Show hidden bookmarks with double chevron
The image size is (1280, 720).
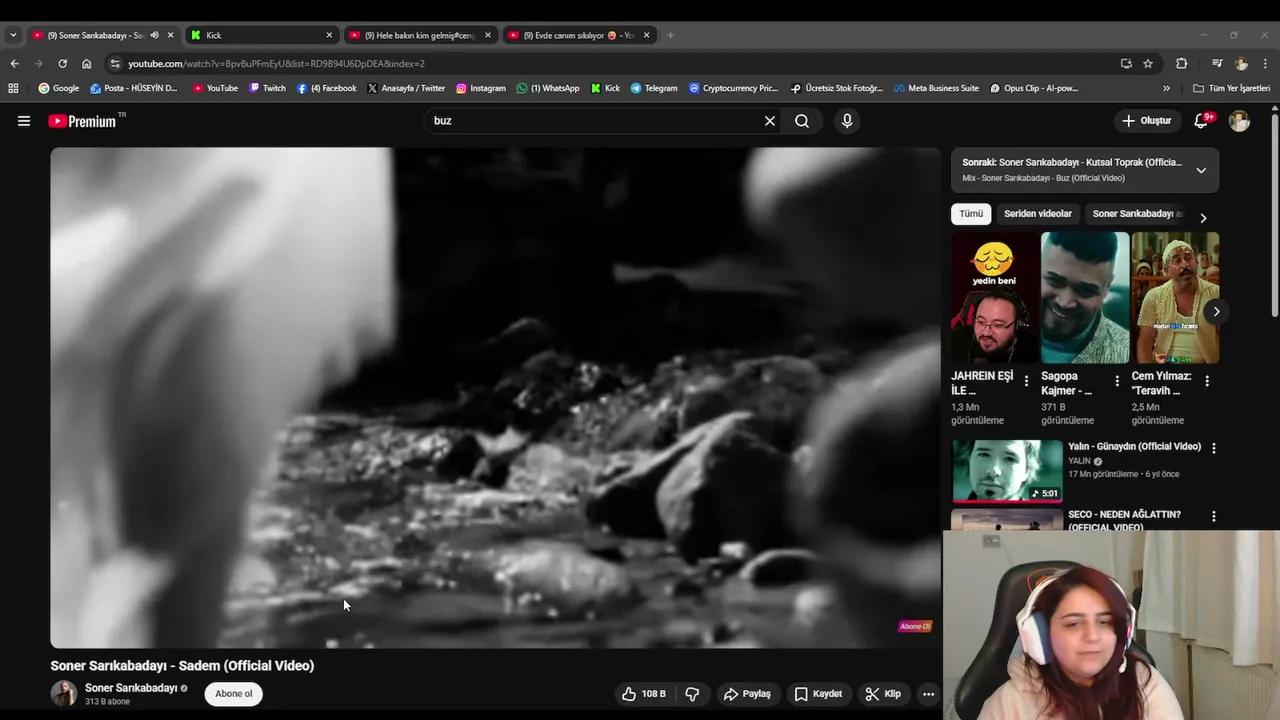[1166, 88]
